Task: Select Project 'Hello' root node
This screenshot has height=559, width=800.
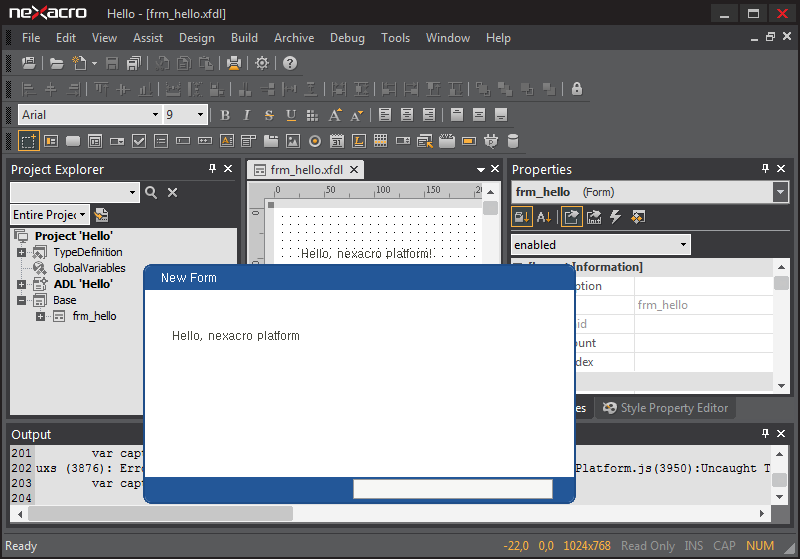Action: click(73, 236)
